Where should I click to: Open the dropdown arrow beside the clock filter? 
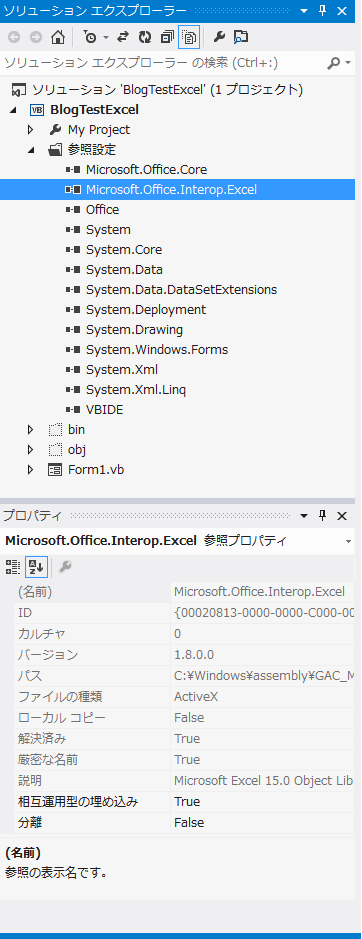[x=105, y=37]
